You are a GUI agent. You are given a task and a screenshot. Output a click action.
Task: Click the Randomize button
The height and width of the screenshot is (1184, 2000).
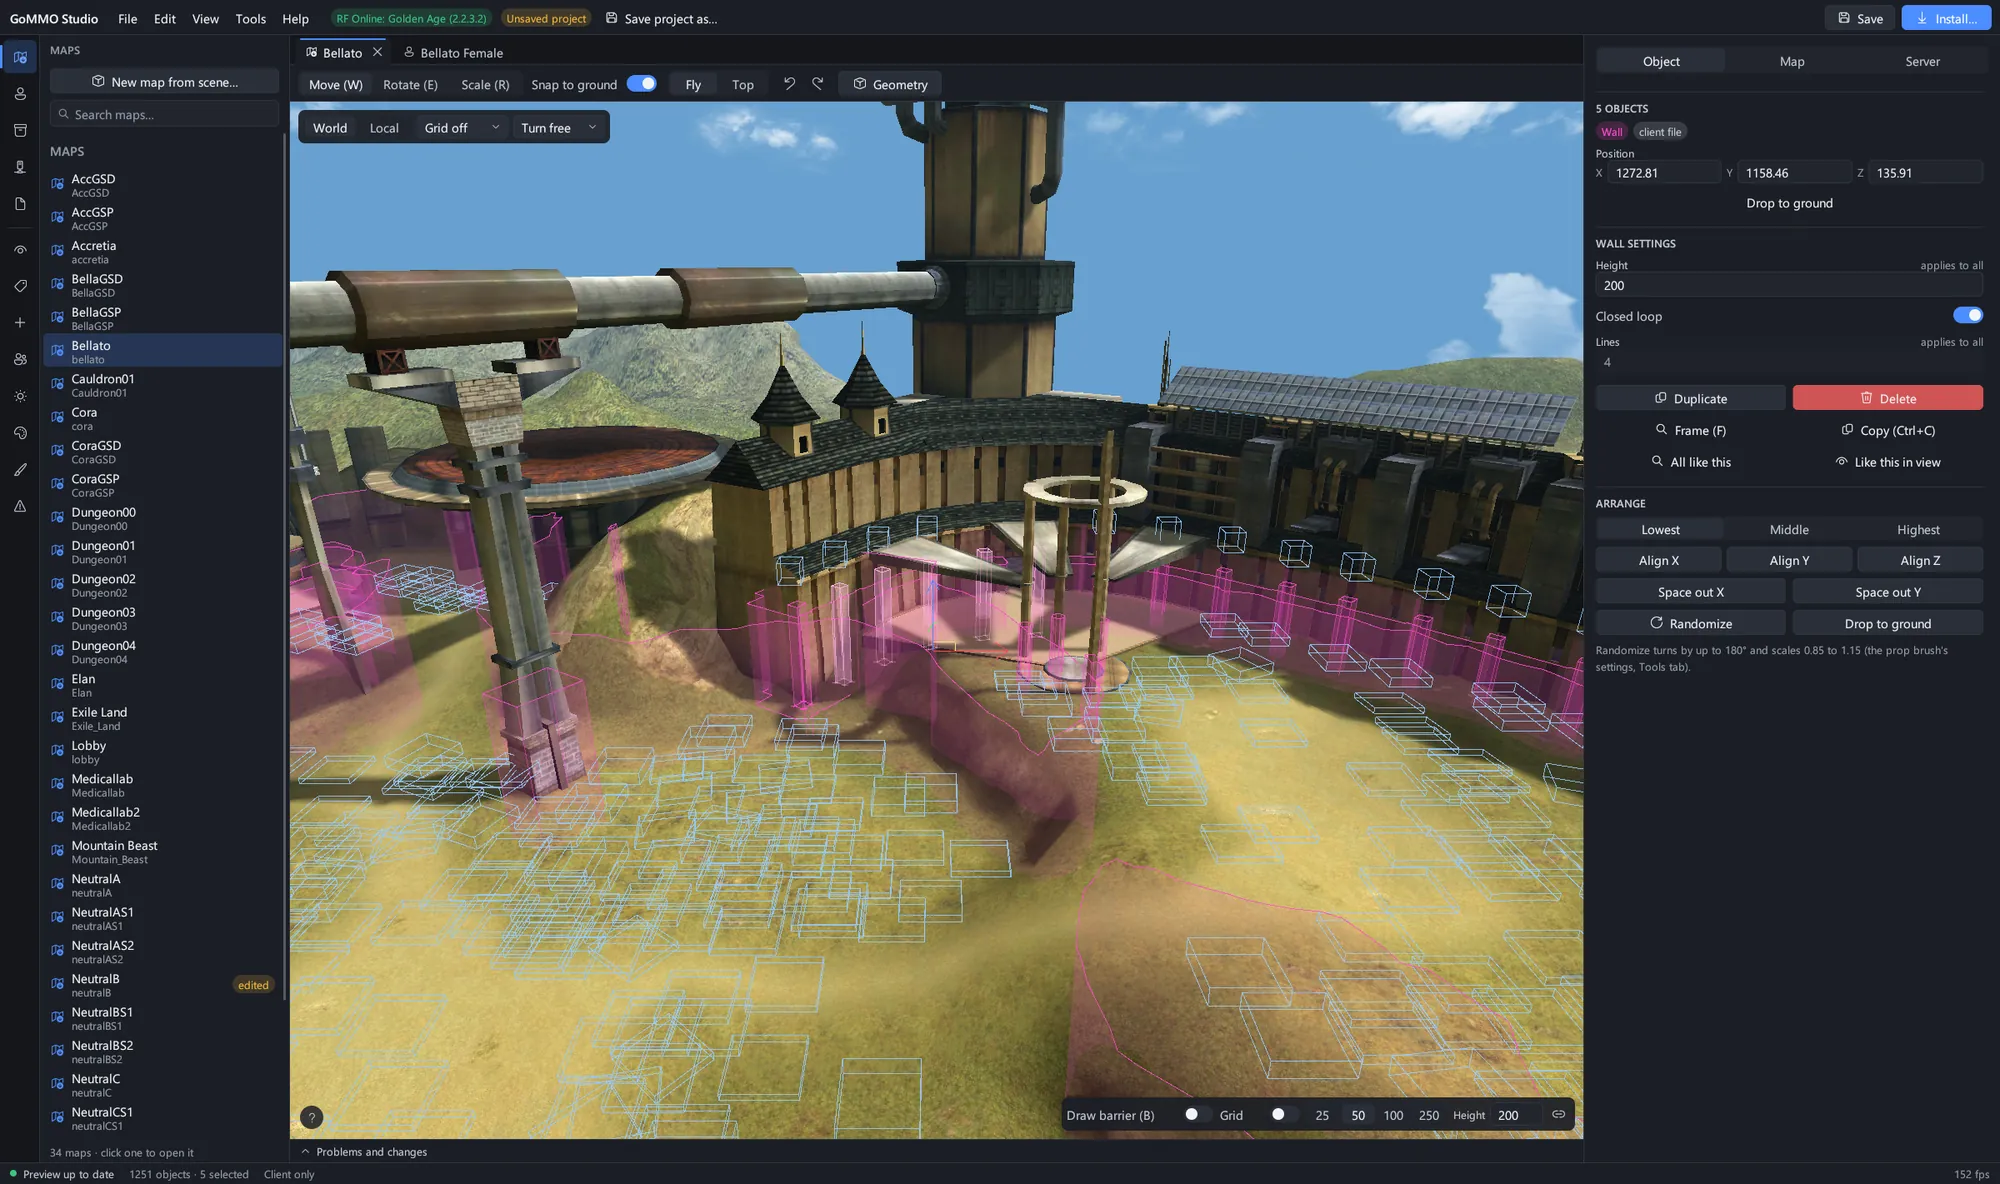point(1690,623)
